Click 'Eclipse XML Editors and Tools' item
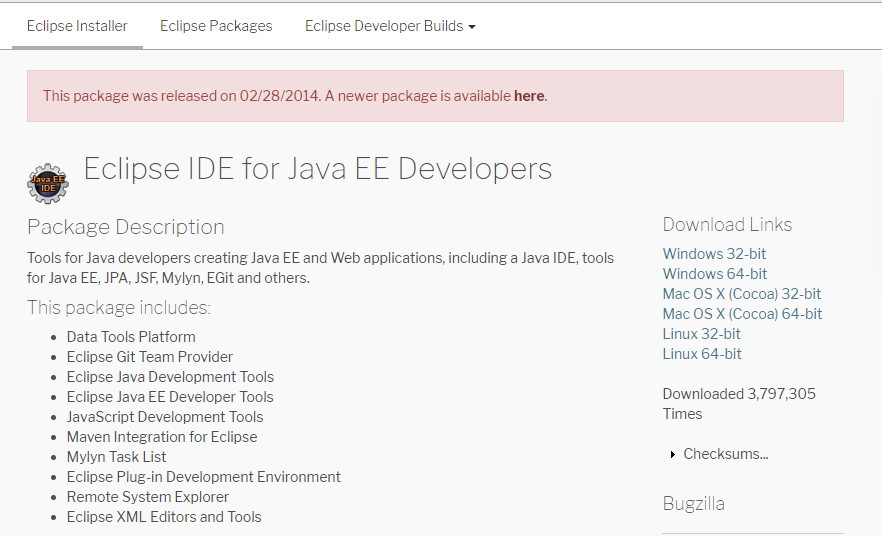The width and height of the screenshot is (882, 536). point(164,517)
